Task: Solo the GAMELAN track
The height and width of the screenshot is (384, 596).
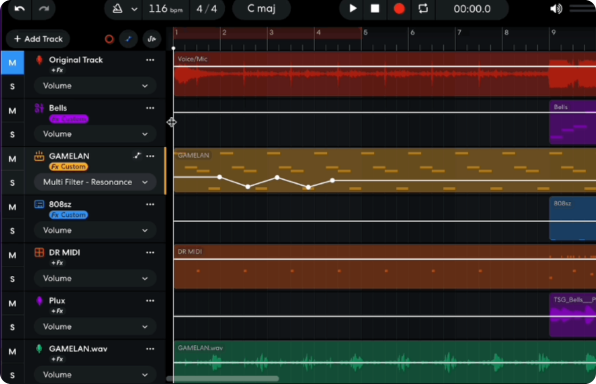Action: (x=13, y=183)
